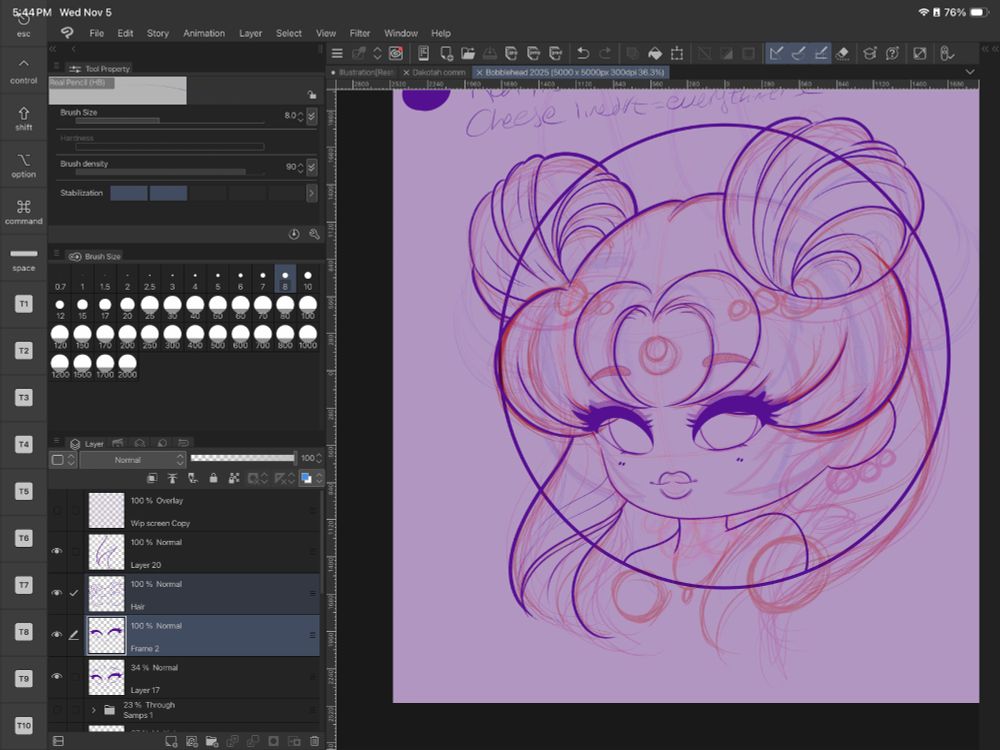Toggle visibility of the Hair layer
The height and width of the screenshot is (750, 1000).
57,594
